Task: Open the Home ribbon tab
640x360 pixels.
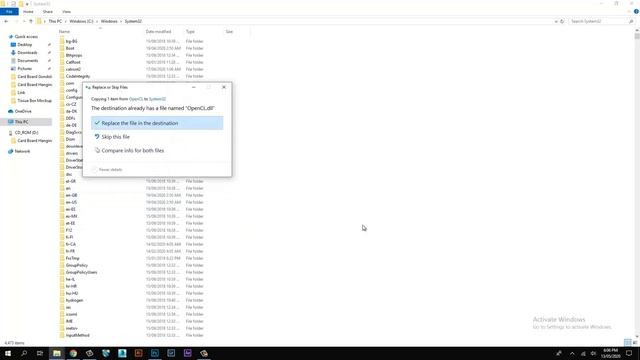Action: [28, 12]
